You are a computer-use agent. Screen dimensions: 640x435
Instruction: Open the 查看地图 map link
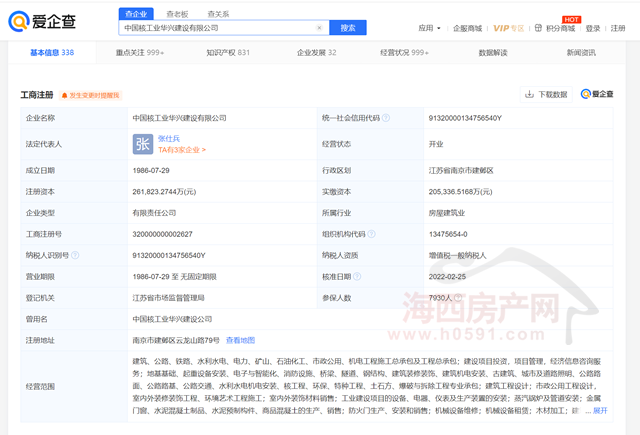pyautogui.click(x=240, y=340)
